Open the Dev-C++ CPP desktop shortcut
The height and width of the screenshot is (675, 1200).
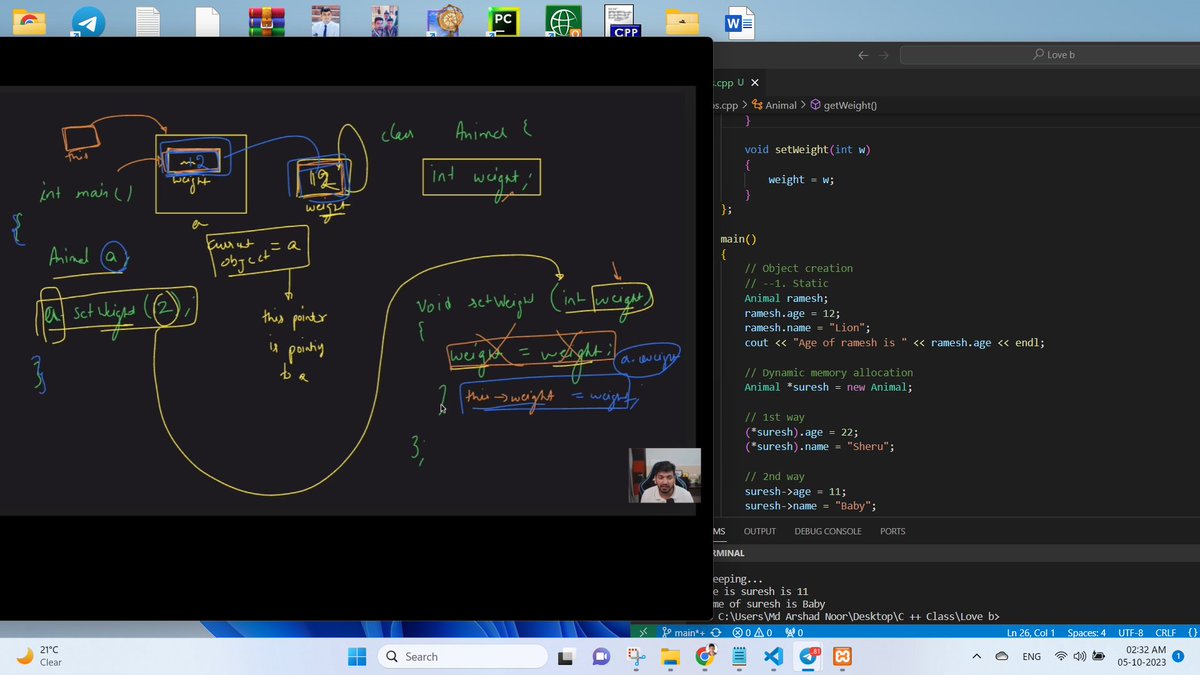[x=621, y=21]
